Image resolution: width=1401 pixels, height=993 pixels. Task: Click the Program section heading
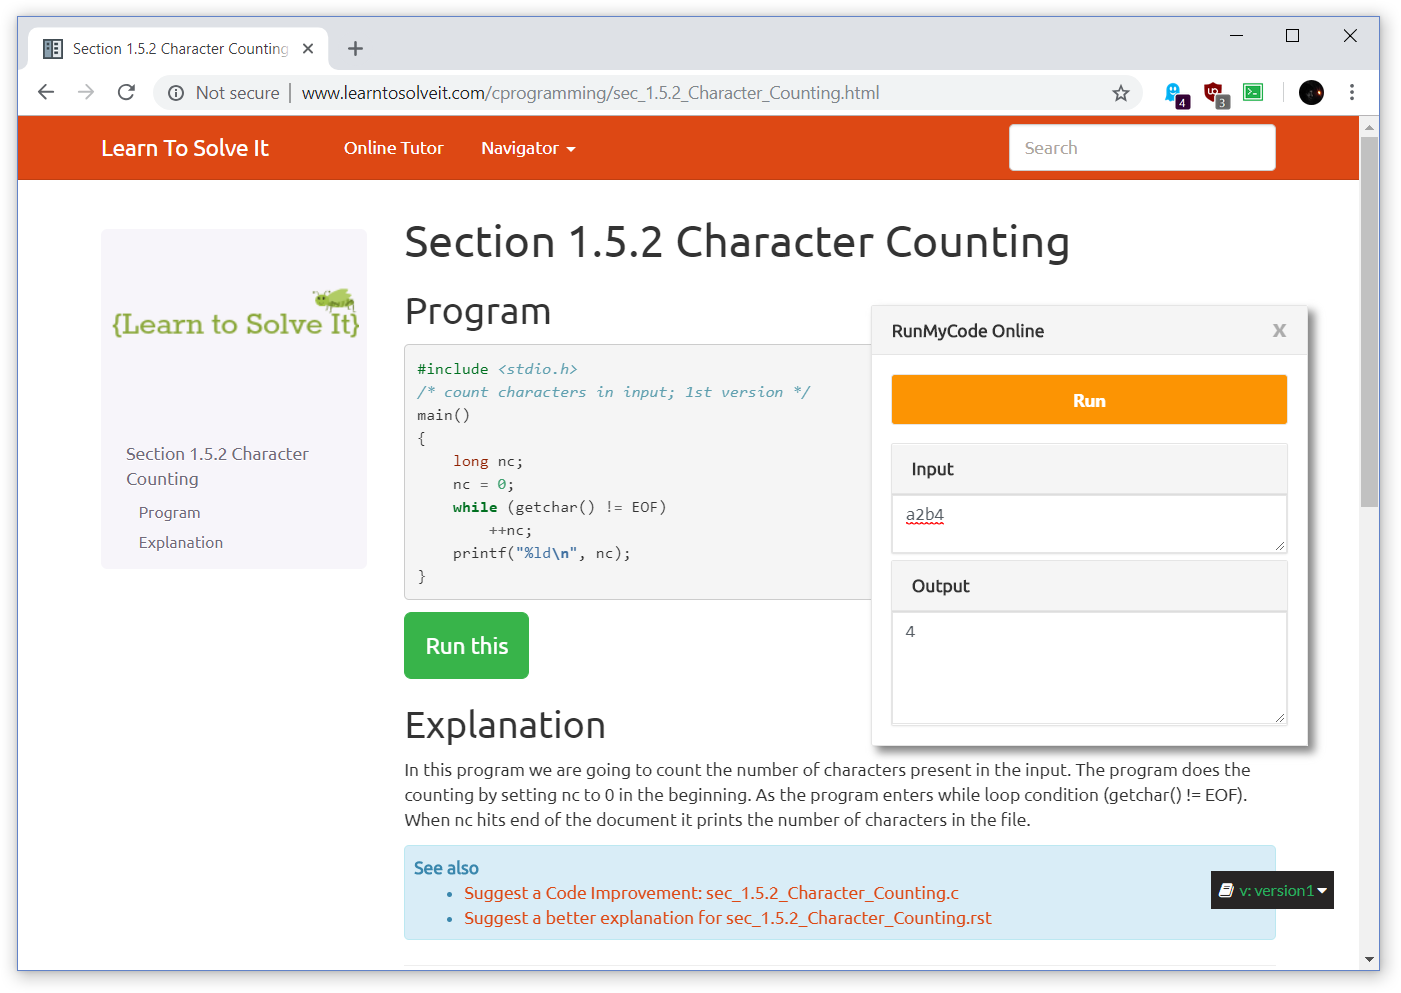click(x=478, y=312)
